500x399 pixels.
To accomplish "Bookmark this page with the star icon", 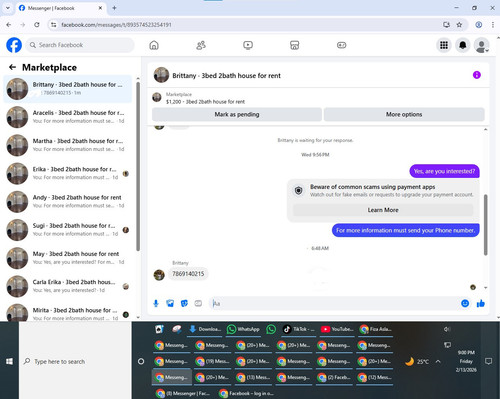I will pos(459,25).
